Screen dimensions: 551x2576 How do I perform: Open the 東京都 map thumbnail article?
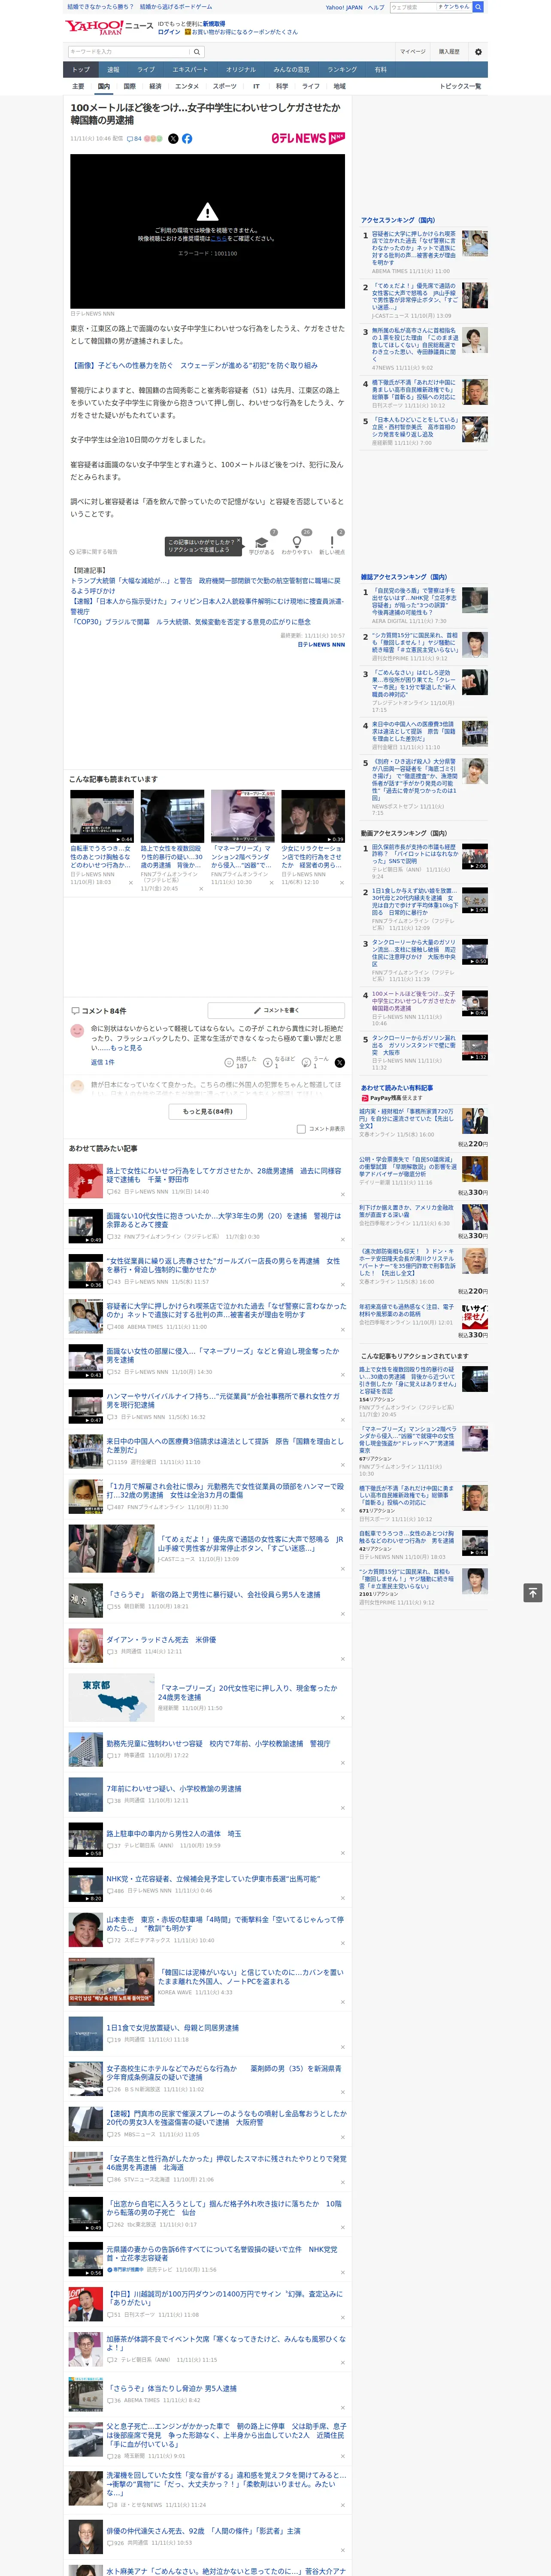(111, 1698)
